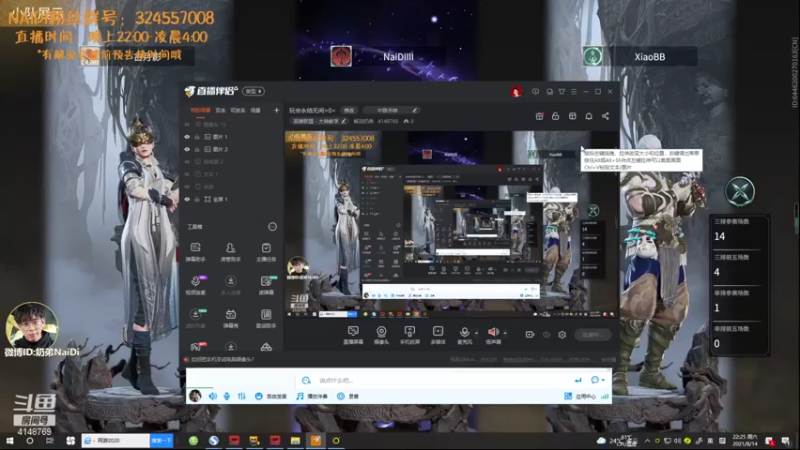
Task: Open the 读弹幕 tool icon
Action: click(x=266, y=285)
